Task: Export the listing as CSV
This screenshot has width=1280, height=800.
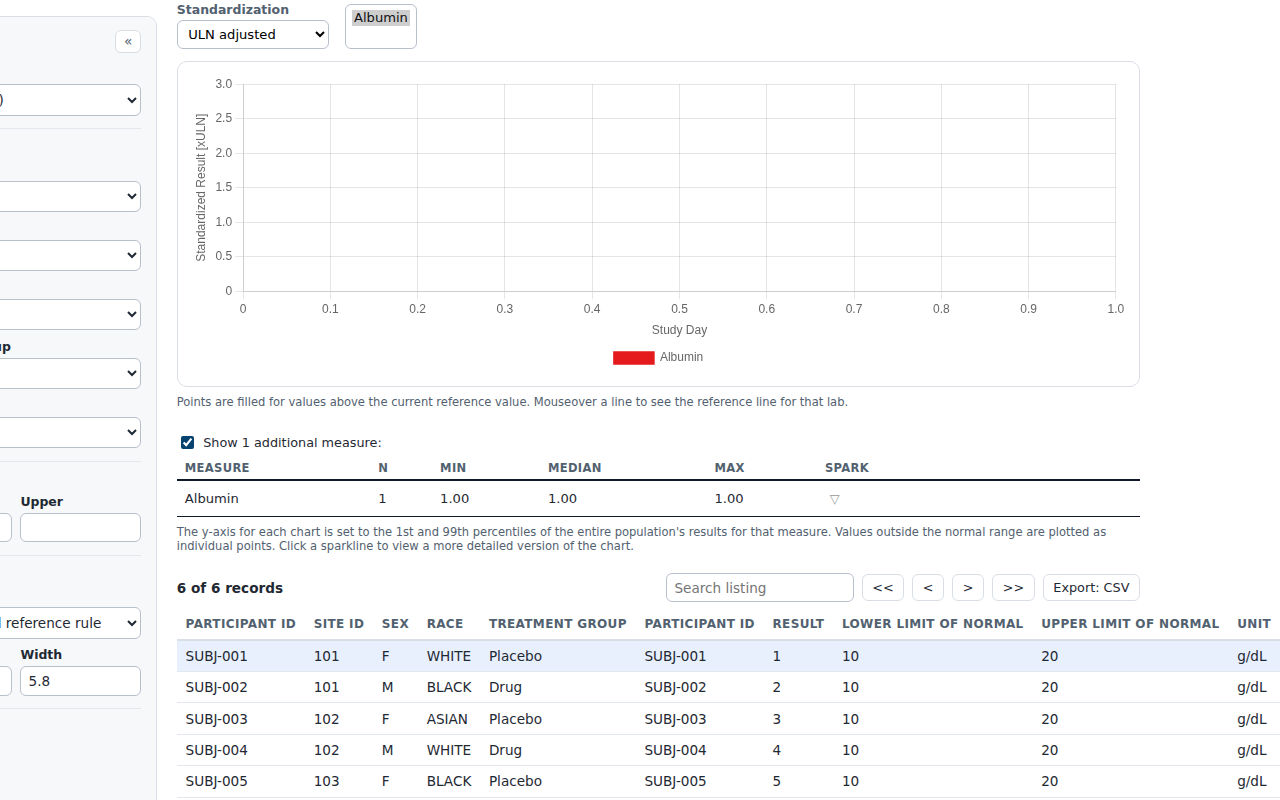Action: [x=1091, y=588]
